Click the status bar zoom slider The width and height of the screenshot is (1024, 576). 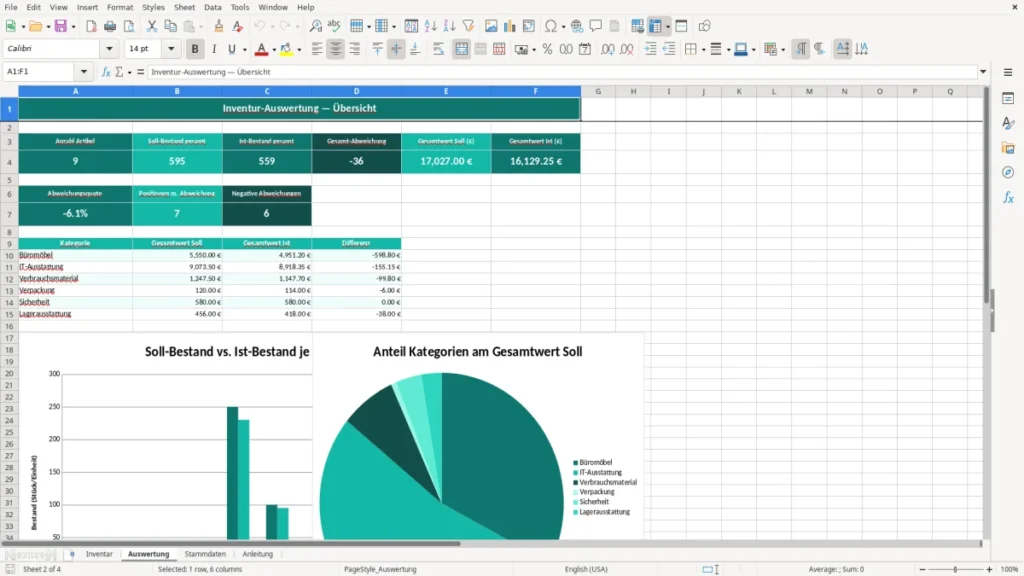point(955,569)
